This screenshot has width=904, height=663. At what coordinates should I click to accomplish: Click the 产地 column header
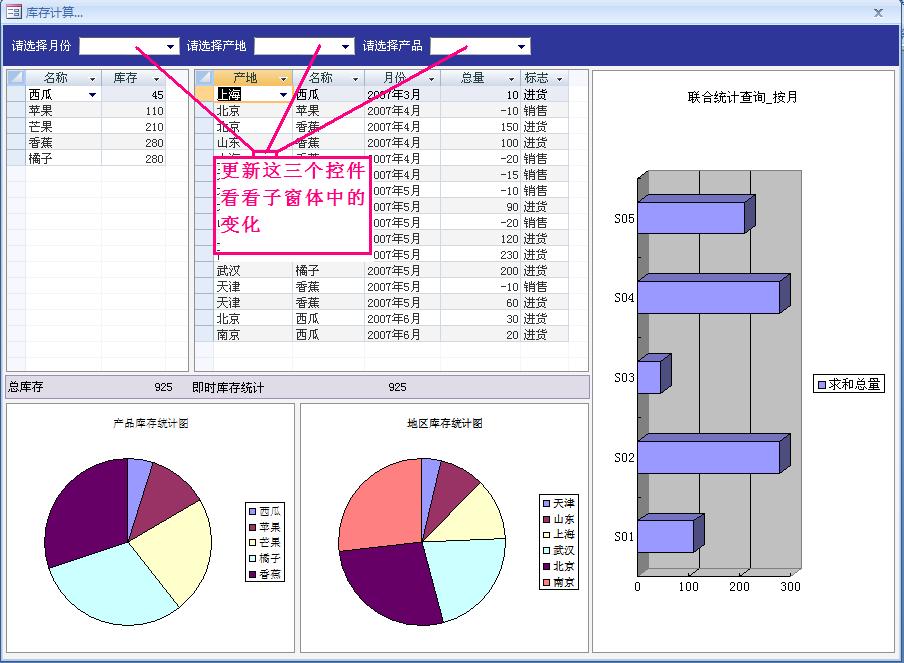pos(245,78)
